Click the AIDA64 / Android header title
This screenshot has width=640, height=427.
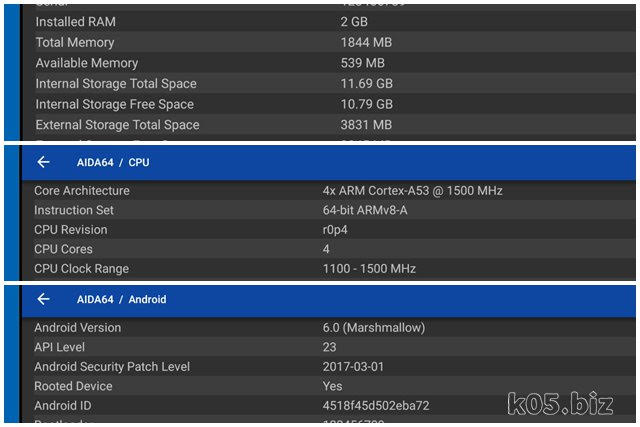point(121,299)
